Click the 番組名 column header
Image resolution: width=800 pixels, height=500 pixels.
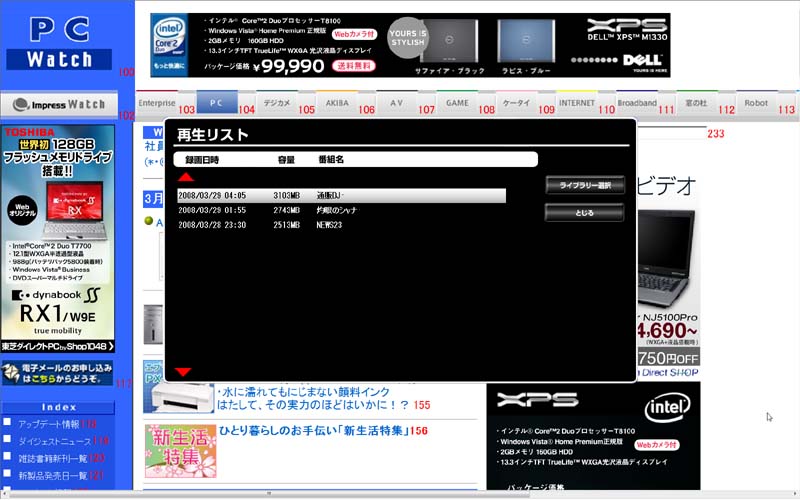click(x=331, y=160)
